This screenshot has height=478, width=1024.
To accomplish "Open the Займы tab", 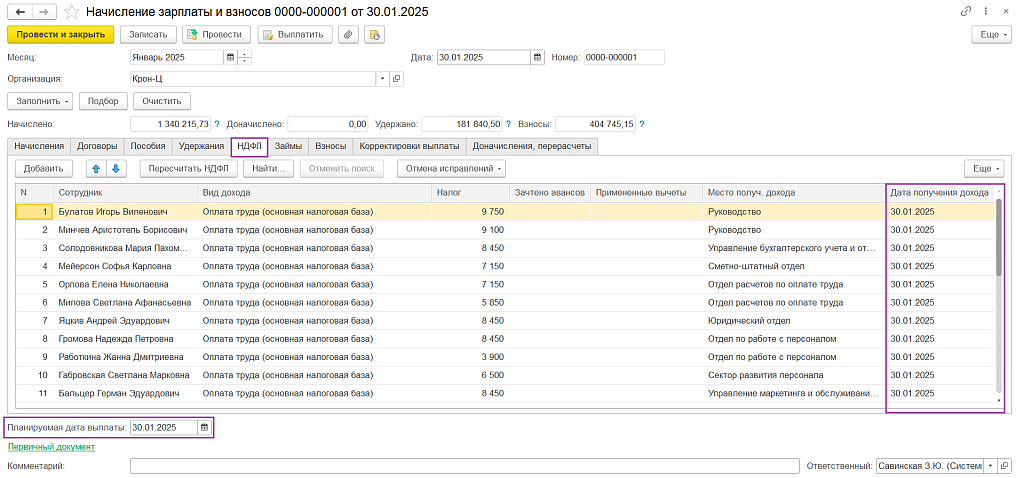I will coord(288,147).
